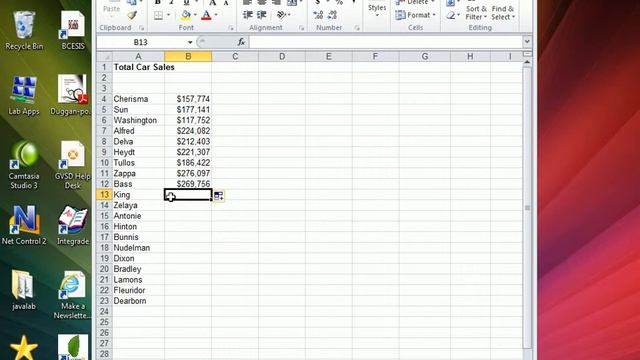Open the Format dropdown in Cells group
This screenshot has width=640, height=360.
416,15
